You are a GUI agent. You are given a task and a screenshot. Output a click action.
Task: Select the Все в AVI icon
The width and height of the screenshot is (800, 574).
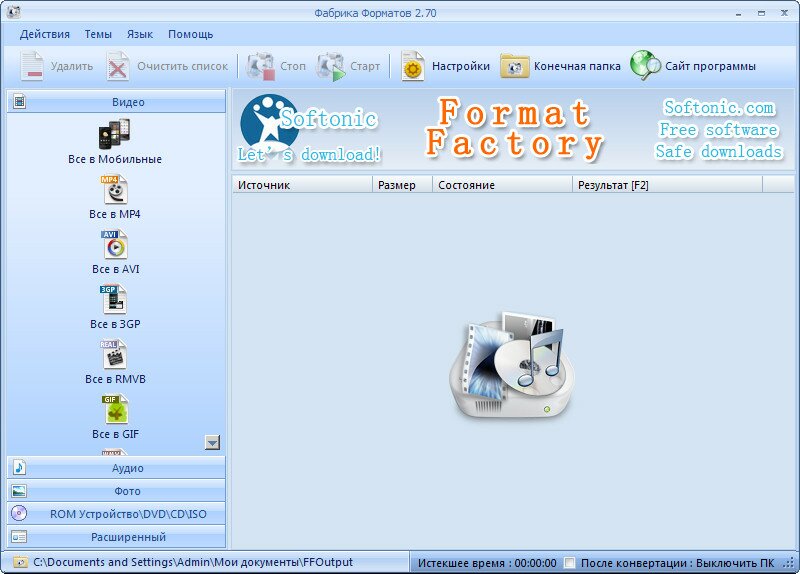pos(114,245)
